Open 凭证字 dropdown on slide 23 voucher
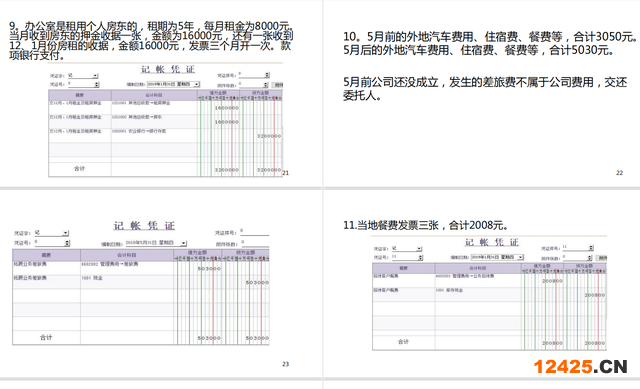The width and height of the screenshot is (640, 389). [x=66, y=233]
